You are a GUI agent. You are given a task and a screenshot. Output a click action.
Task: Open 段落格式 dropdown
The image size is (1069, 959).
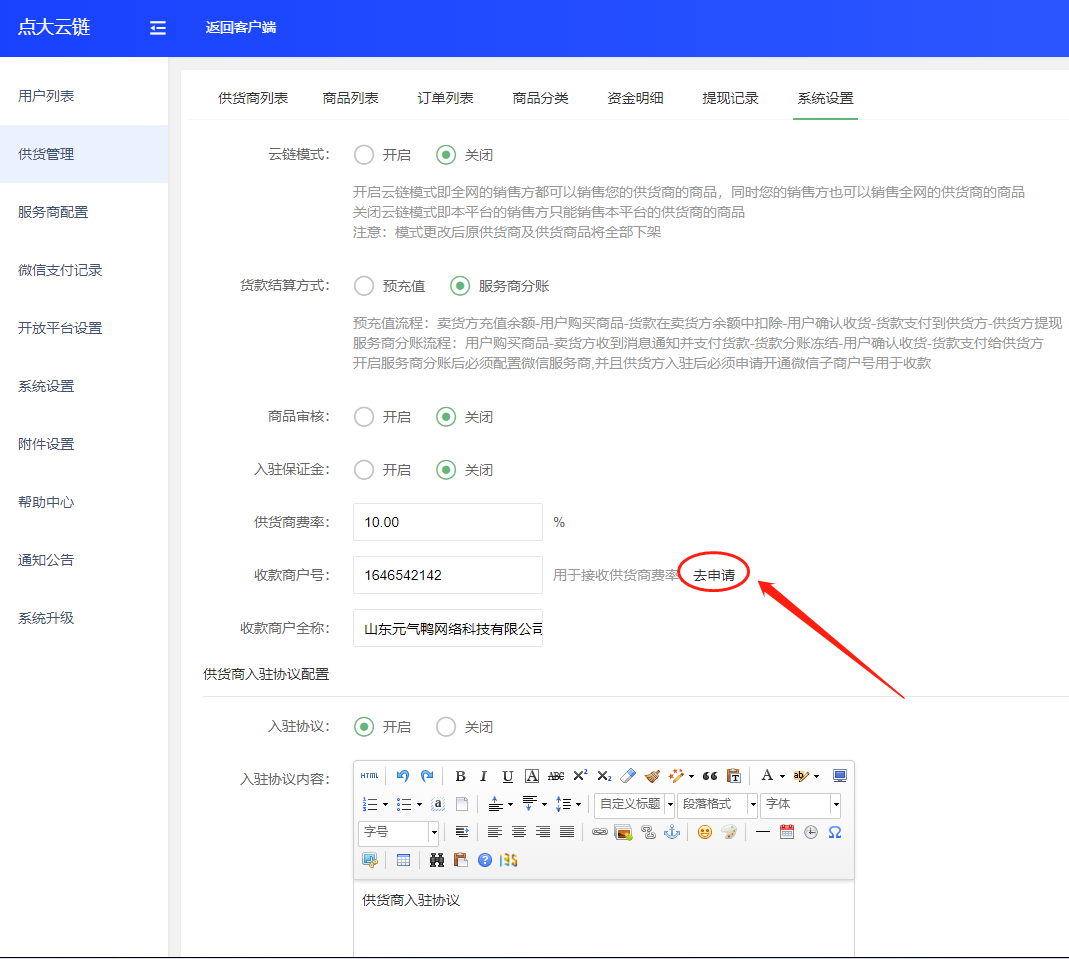717,804
